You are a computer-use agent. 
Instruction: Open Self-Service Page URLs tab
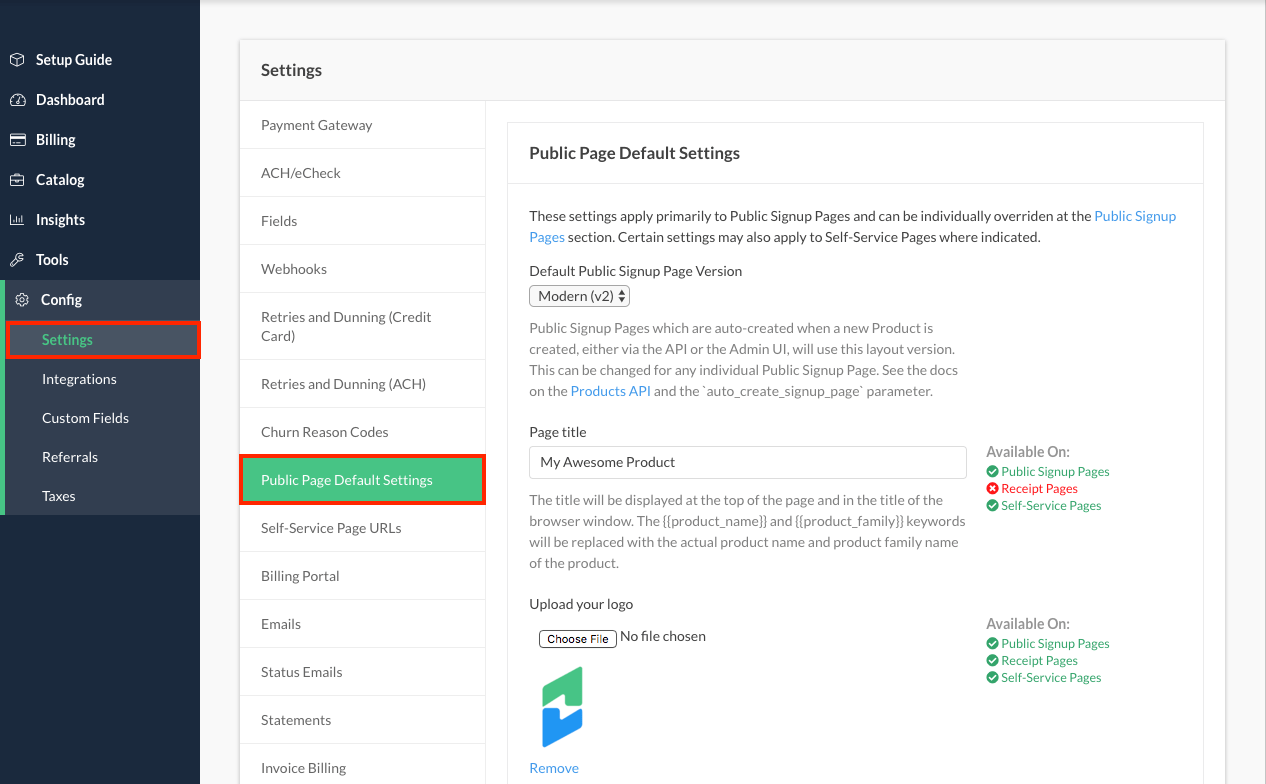(362, 528)
